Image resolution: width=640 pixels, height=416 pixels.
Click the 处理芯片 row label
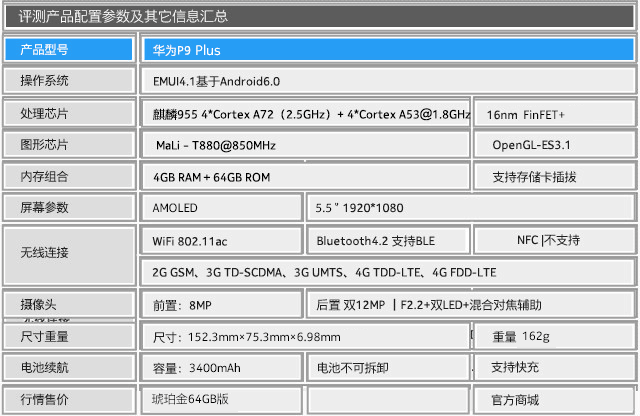(x=69, y=113)
